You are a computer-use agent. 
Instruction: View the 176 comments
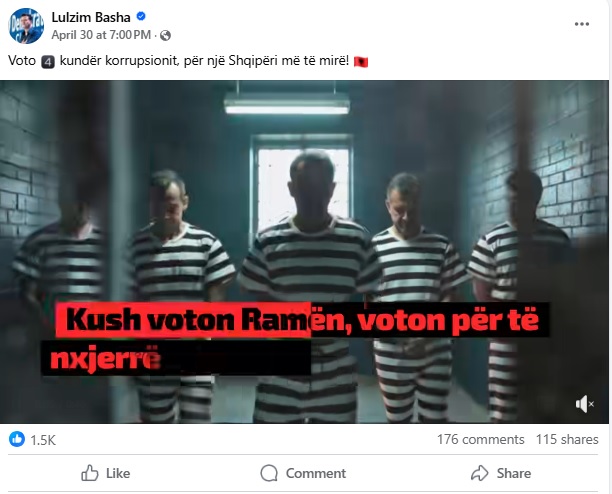(x=480, y=439)
